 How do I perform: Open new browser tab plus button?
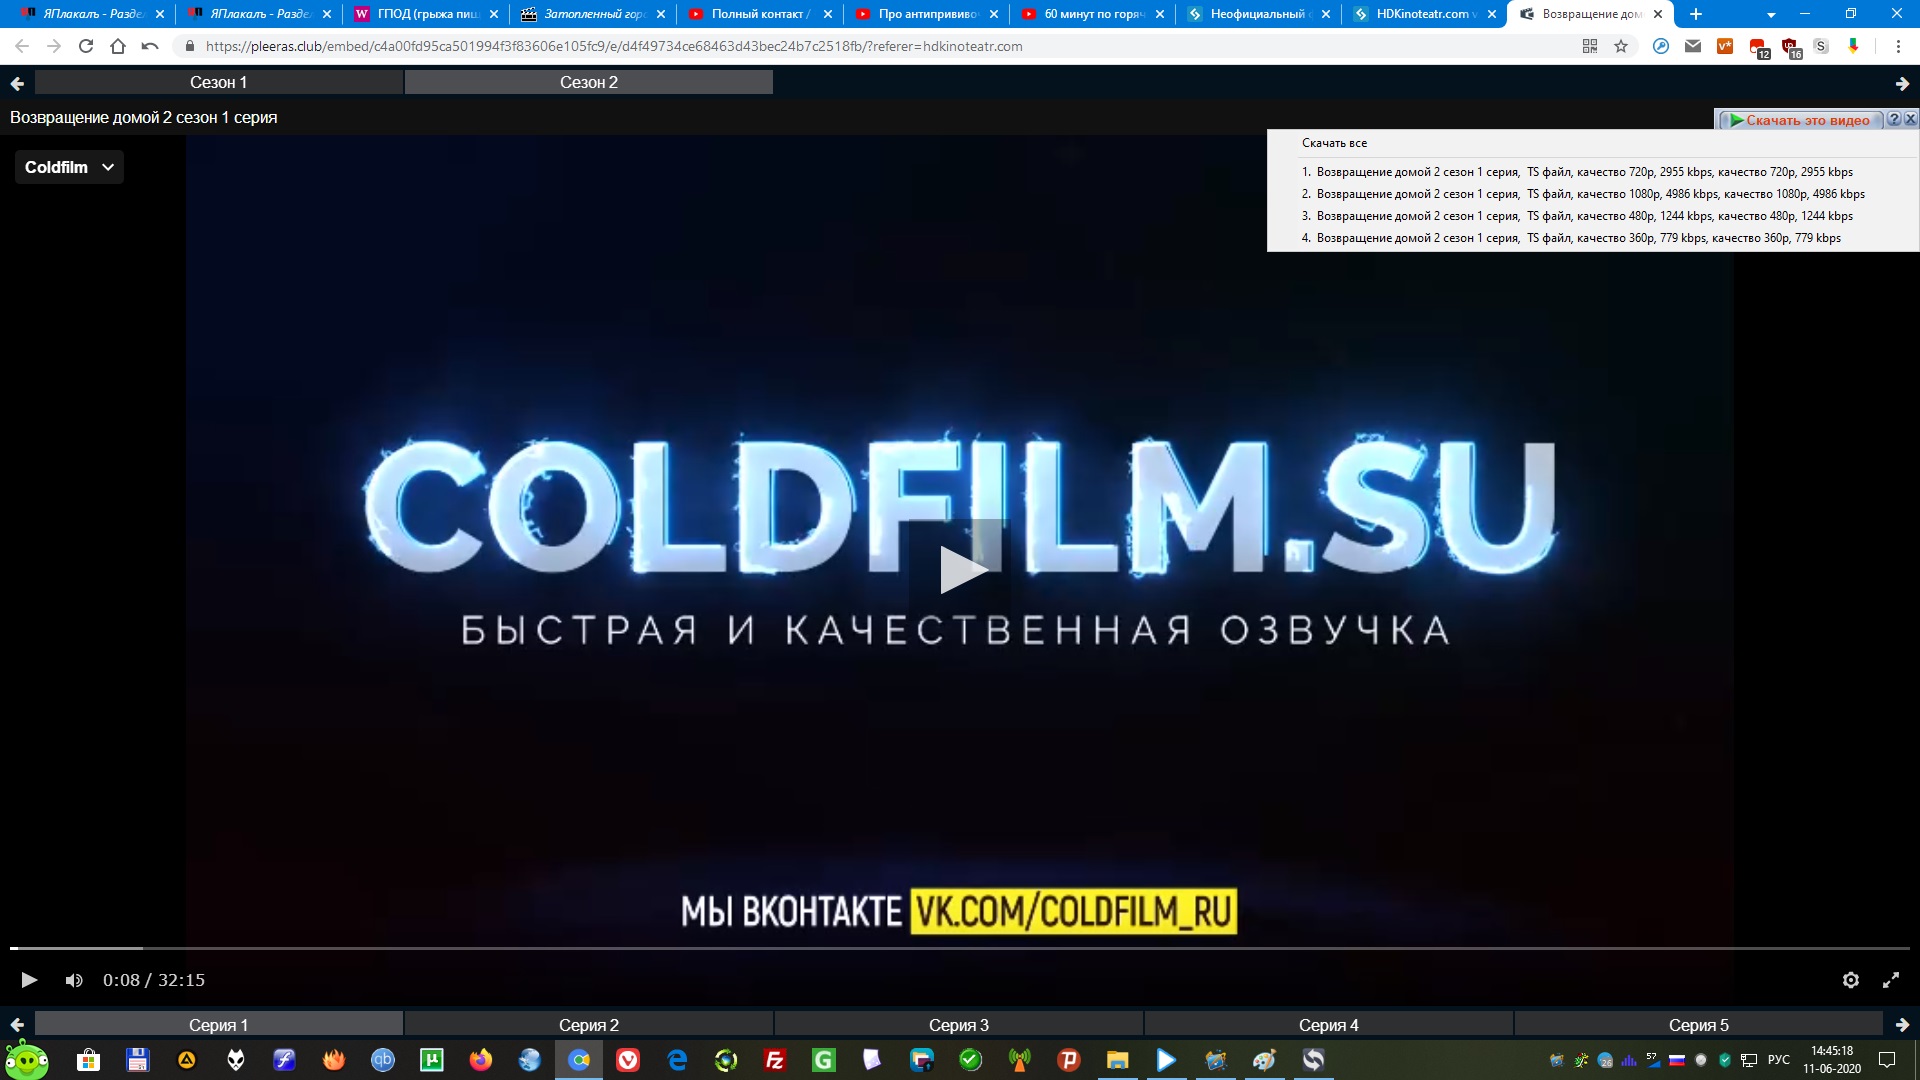[x=1696, y=14]
